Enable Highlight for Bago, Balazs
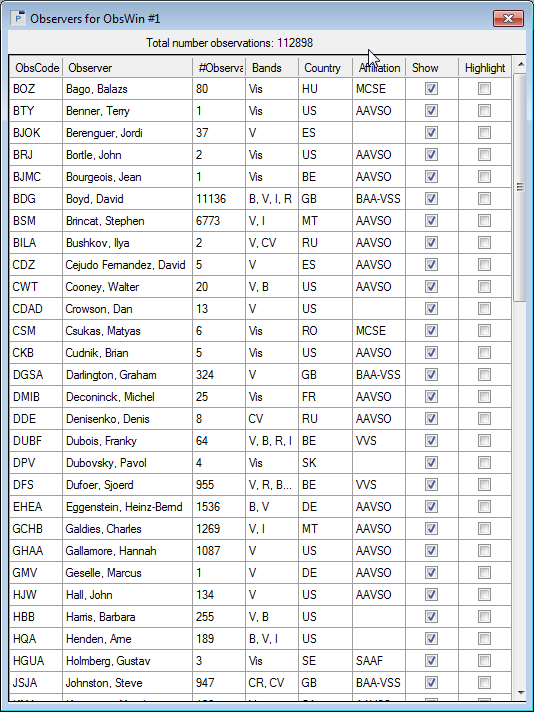The image size is (534, 712). click(x=485, y=89)
